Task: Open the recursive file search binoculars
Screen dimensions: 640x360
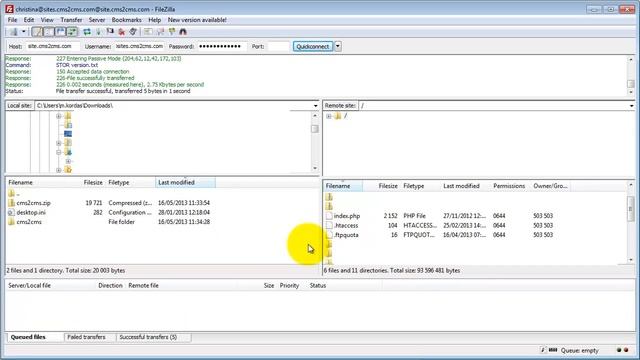Action: pos(183,32)
